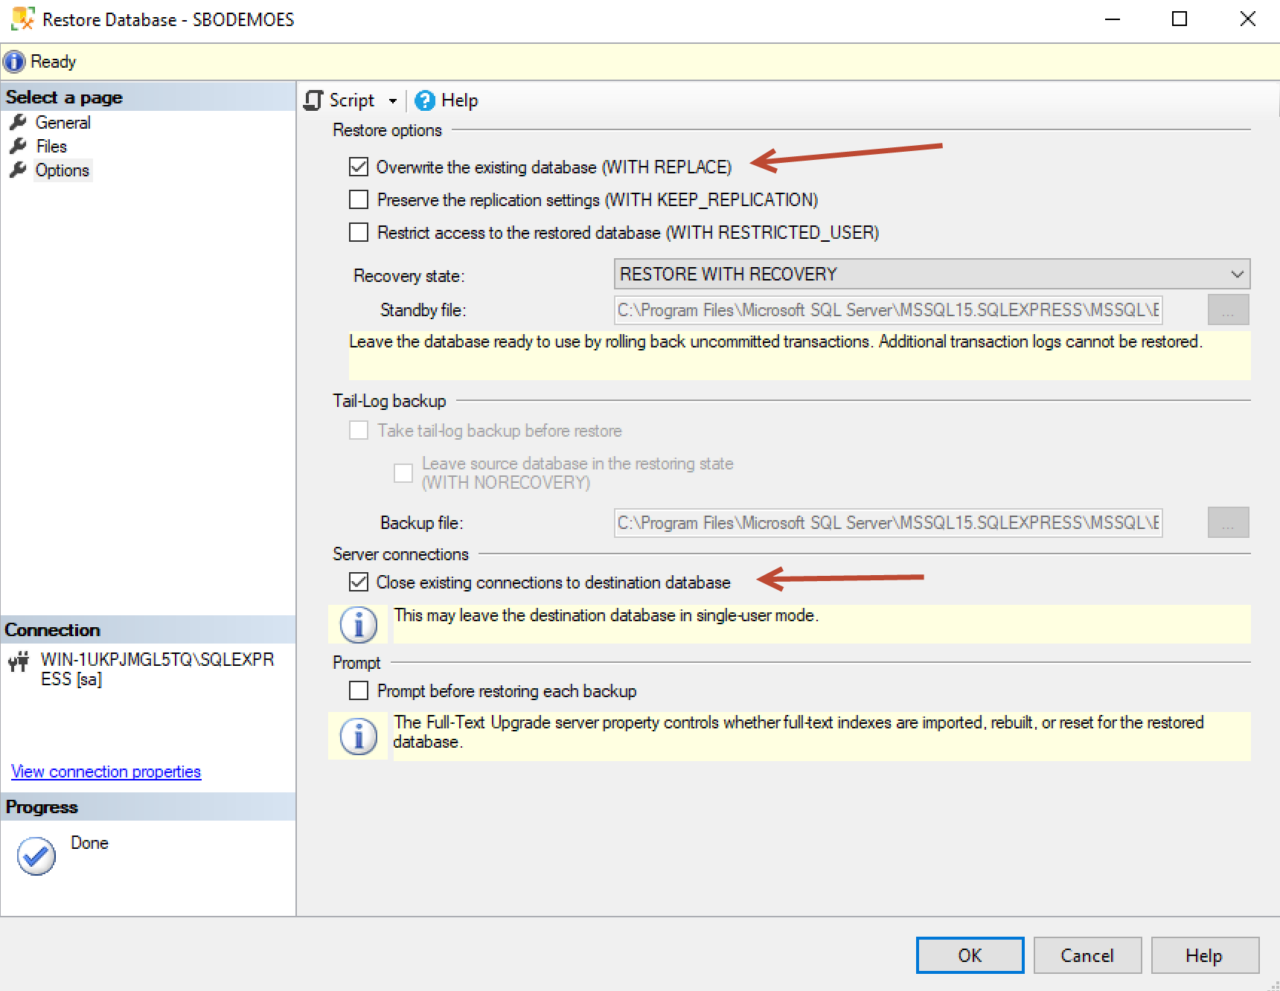Open the Recovery state dropdown
The width and height of the screenshot is (1280, 991).
(1240, 274)
